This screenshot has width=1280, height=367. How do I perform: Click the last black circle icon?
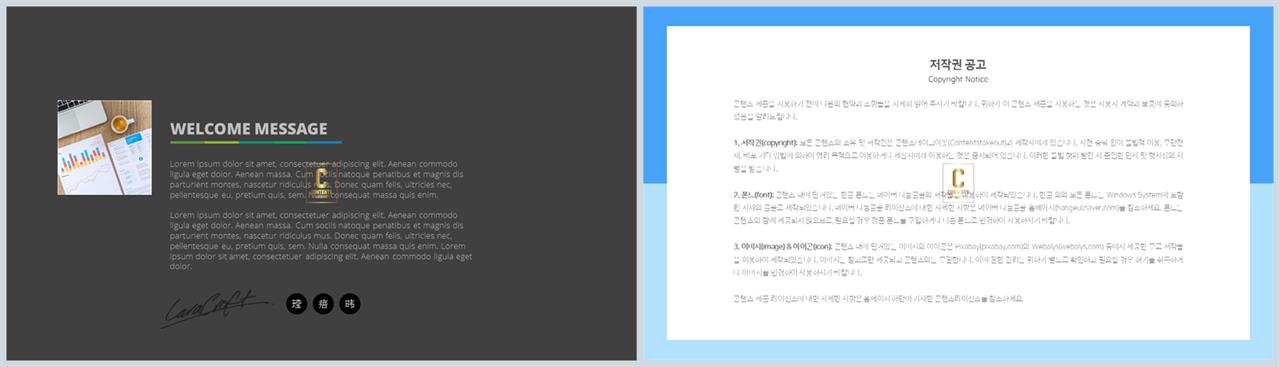(349, 304)
